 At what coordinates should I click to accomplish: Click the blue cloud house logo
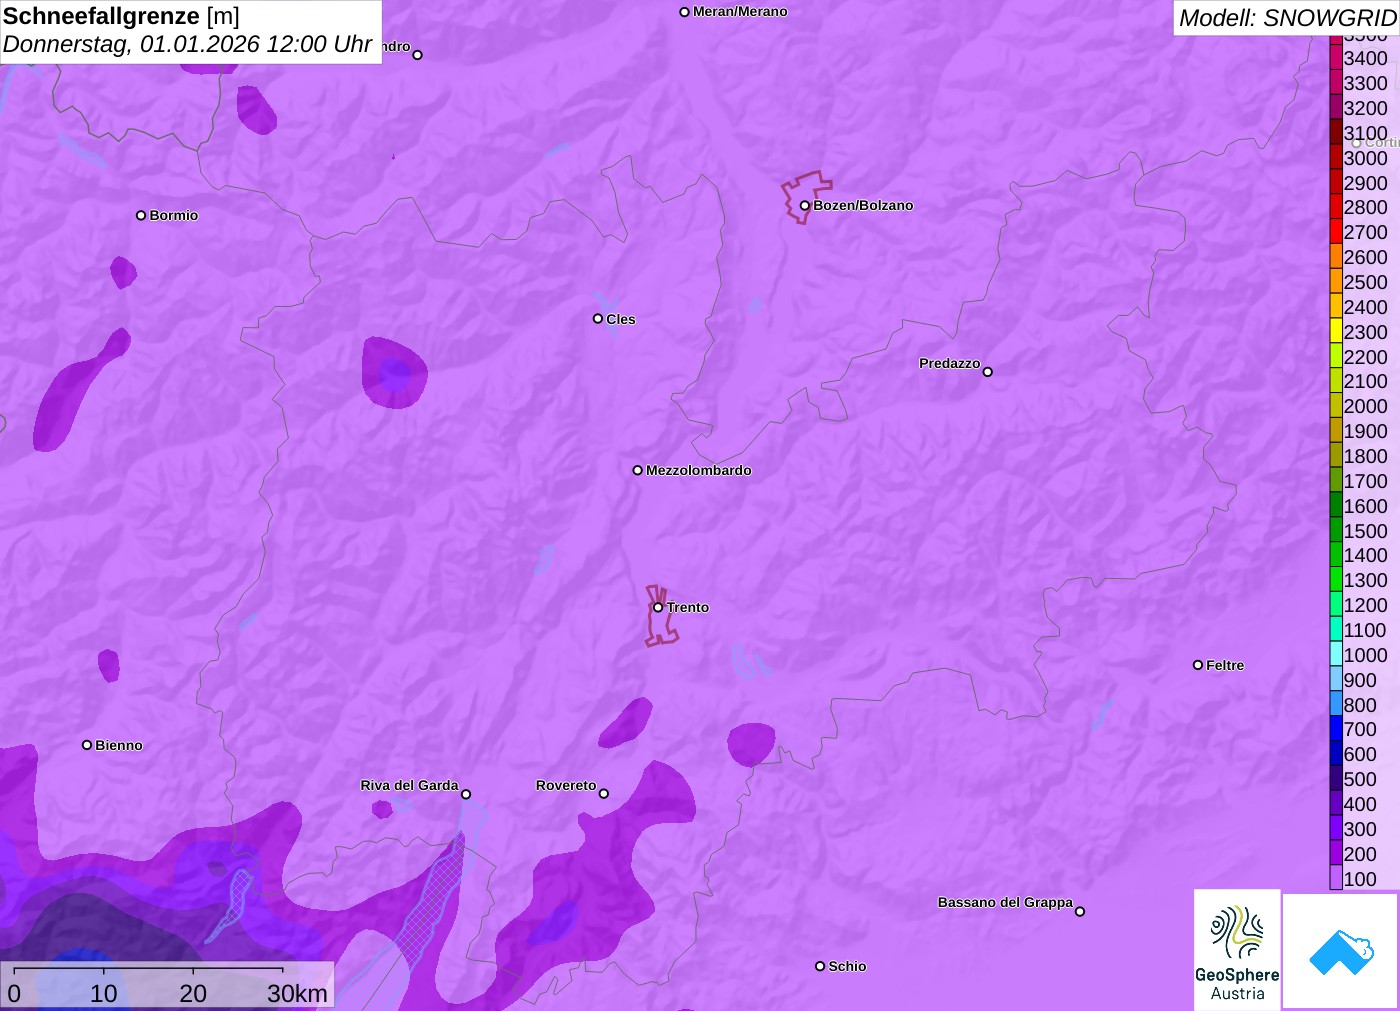tap(1341, 950)
